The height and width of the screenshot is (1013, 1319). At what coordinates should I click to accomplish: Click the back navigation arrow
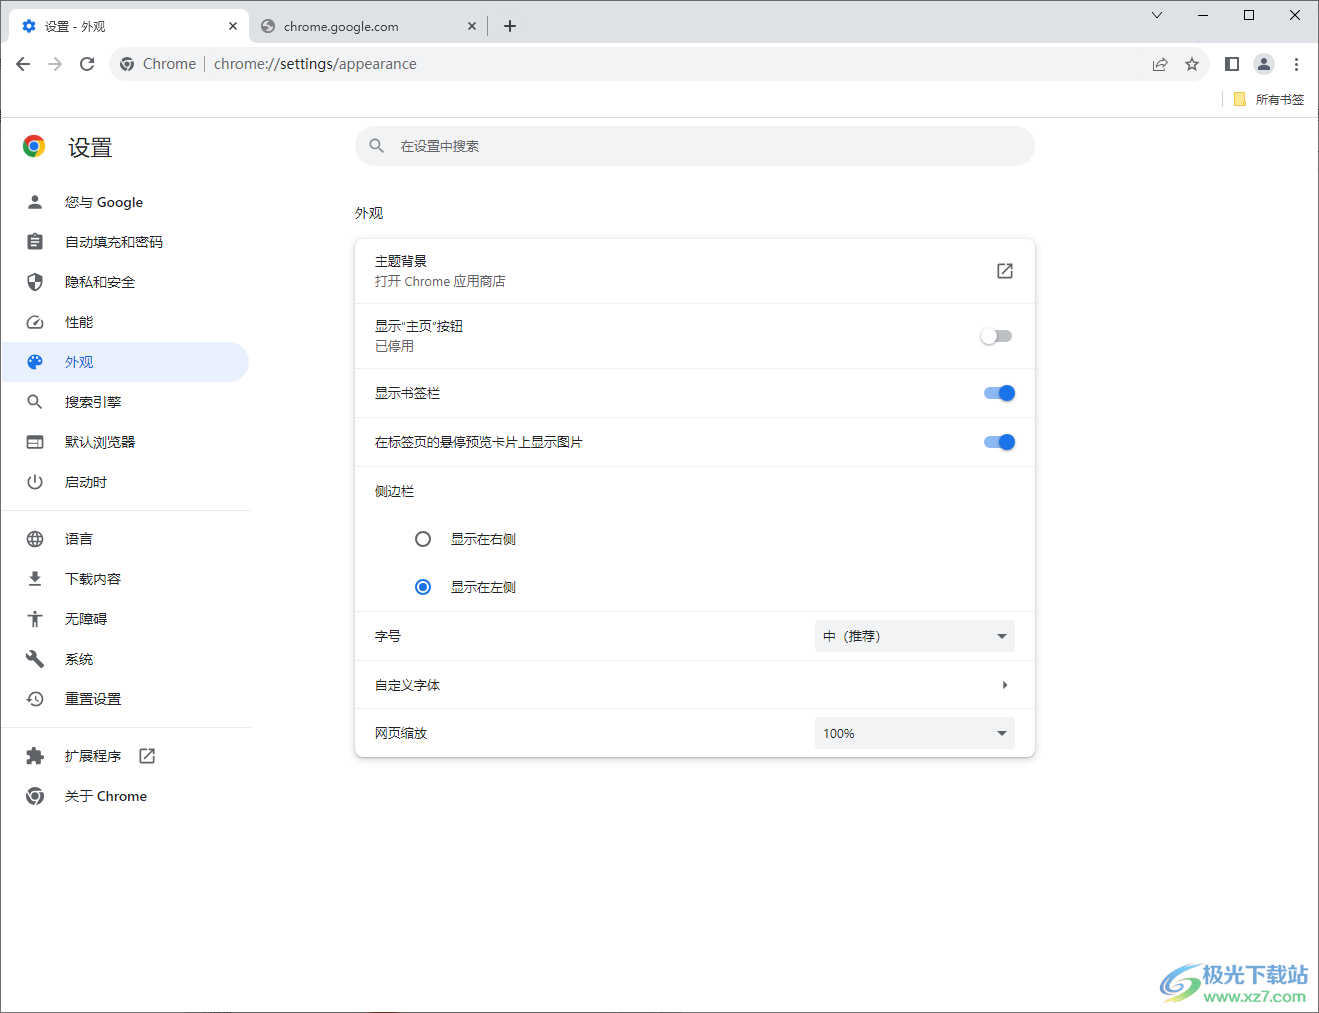click(x=23, y=64)
